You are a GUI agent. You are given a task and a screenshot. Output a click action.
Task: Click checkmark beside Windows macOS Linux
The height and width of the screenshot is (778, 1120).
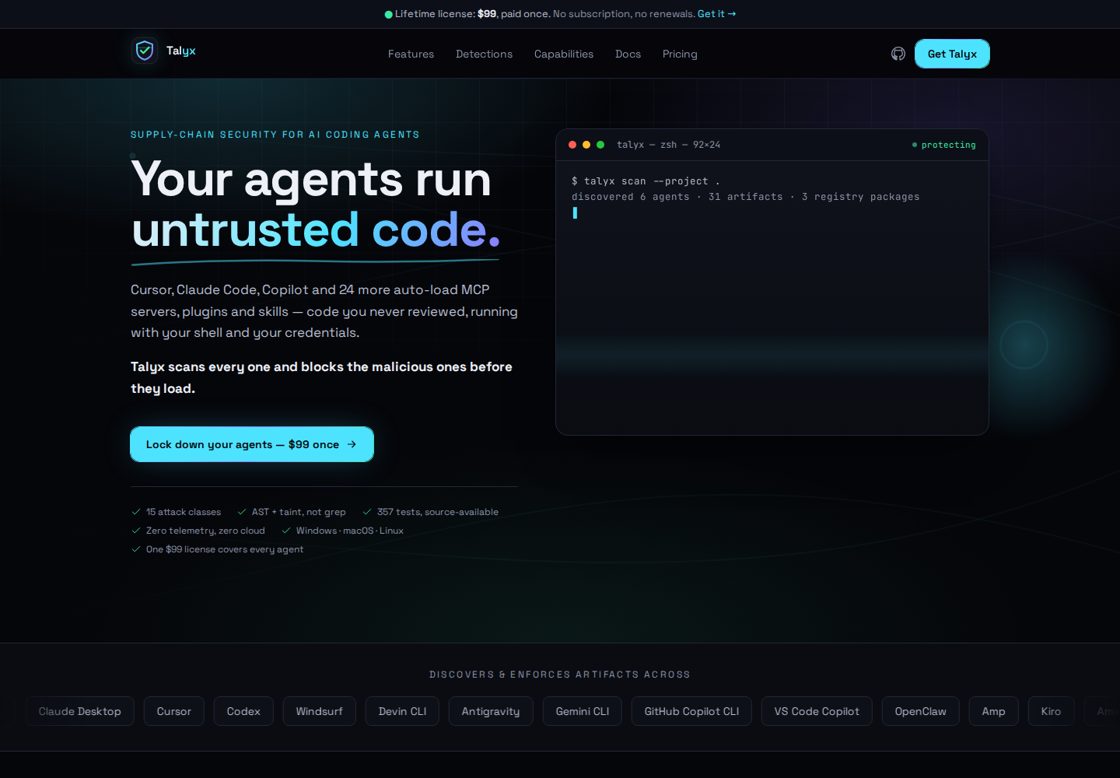[x=286, y=530]
